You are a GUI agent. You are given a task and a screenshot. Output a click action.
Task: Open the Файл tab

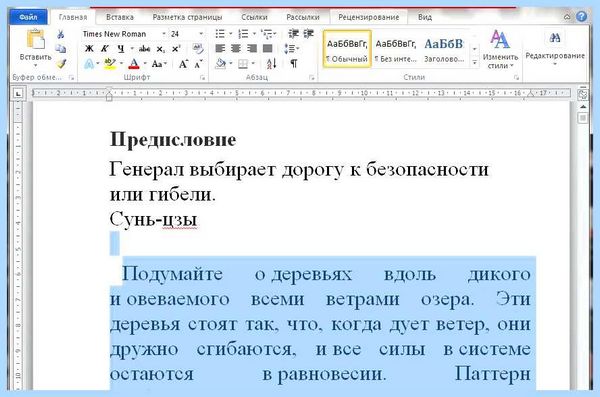pos(28,17)
